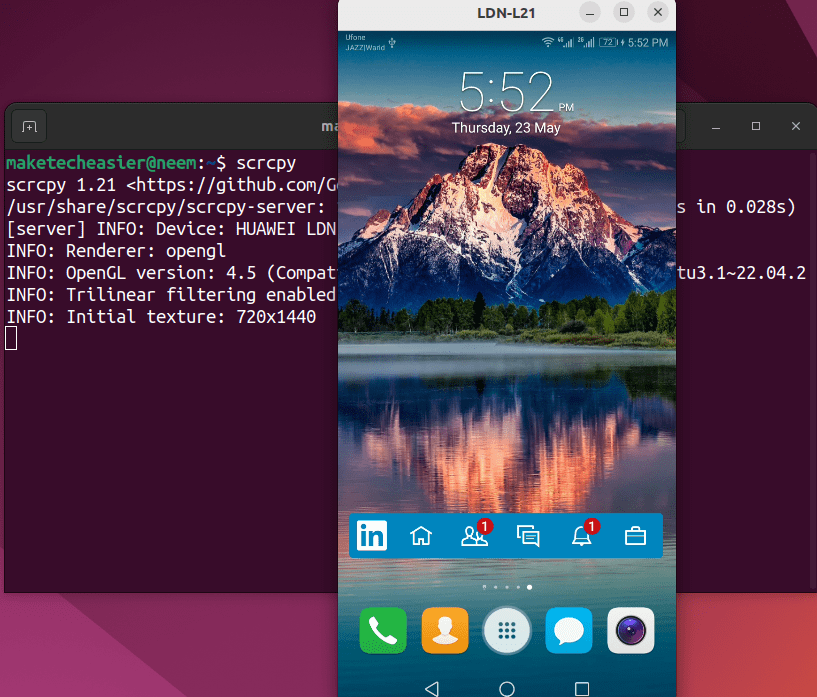The width and height of the screenshot is (817, 697).
Task: Switch to the LDN-L21 mirror window title bar
Action: pyautogui.click(x=505, y=14)
